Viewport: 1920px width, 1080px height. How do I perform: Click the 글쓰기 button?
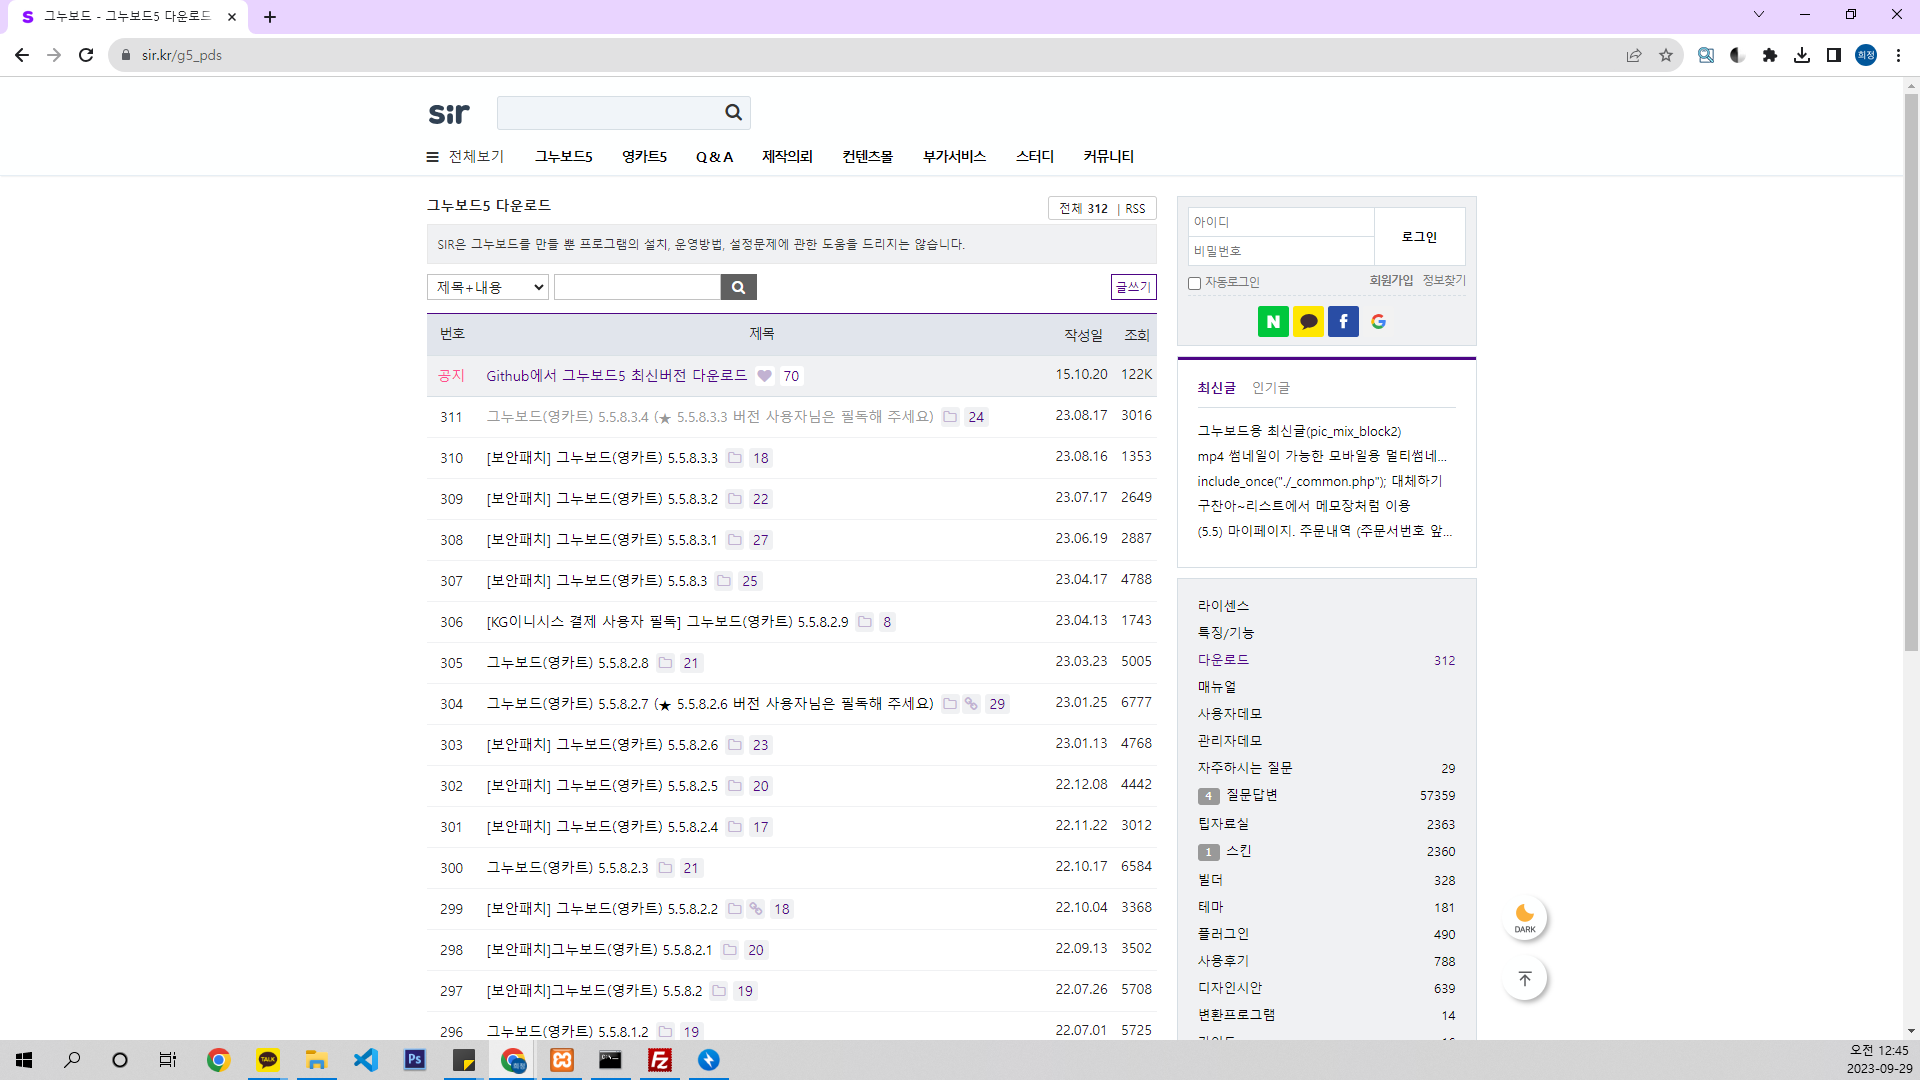coord(1134,287)
